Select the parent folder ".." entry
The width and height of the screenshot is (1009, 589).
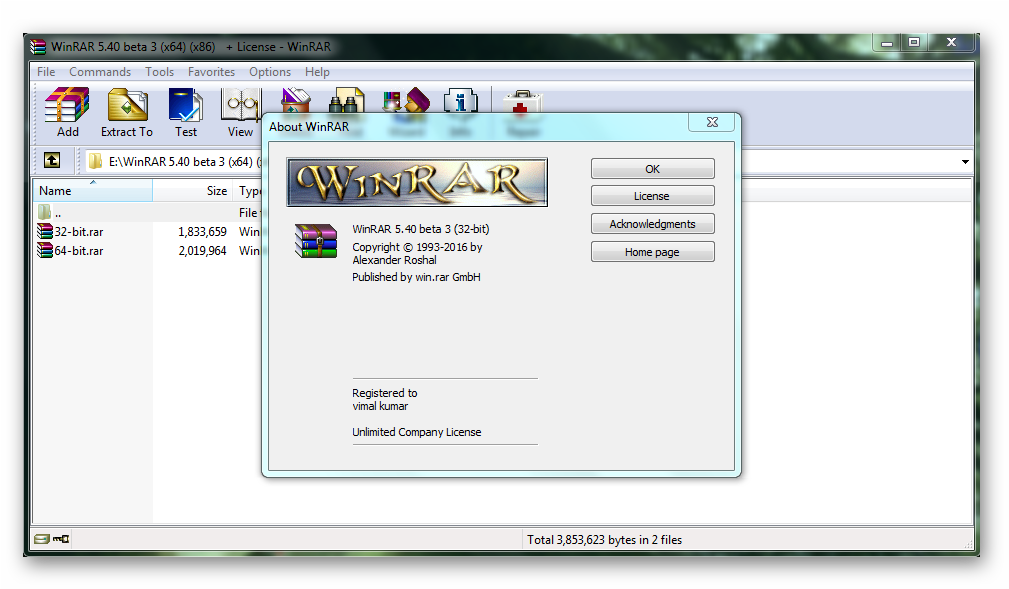[57, 212]
